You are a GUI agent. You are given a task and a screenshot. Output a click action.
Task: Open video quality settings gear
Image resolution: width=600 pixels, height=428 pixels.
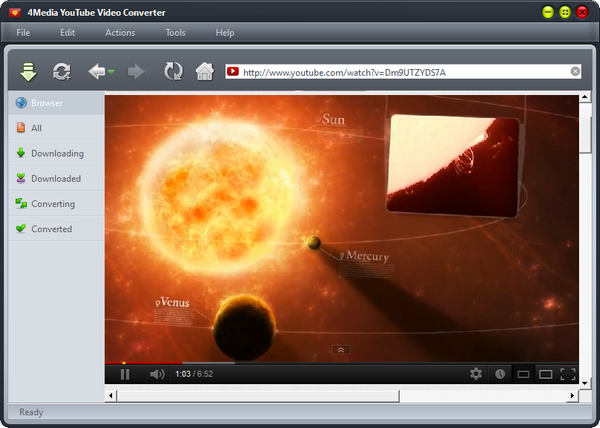click(x=476, y=374)
